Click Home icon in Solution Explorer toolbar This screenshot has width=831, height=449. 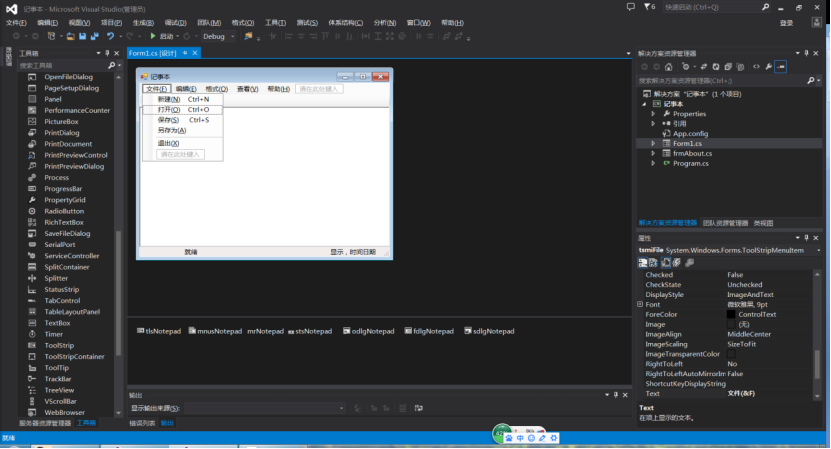coord(668,67)
